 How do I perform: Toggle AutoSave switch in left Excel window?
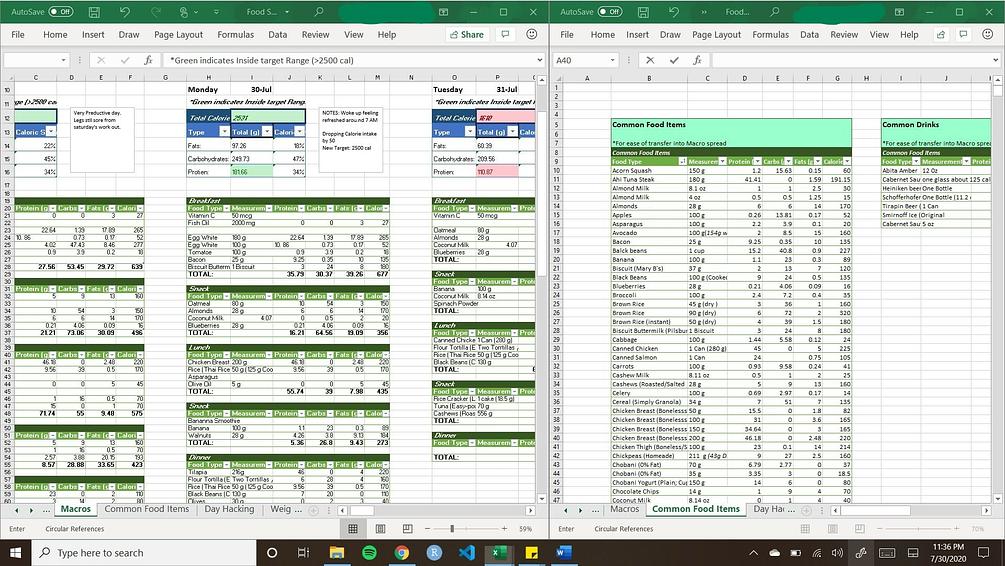click(x=60, y=12)
